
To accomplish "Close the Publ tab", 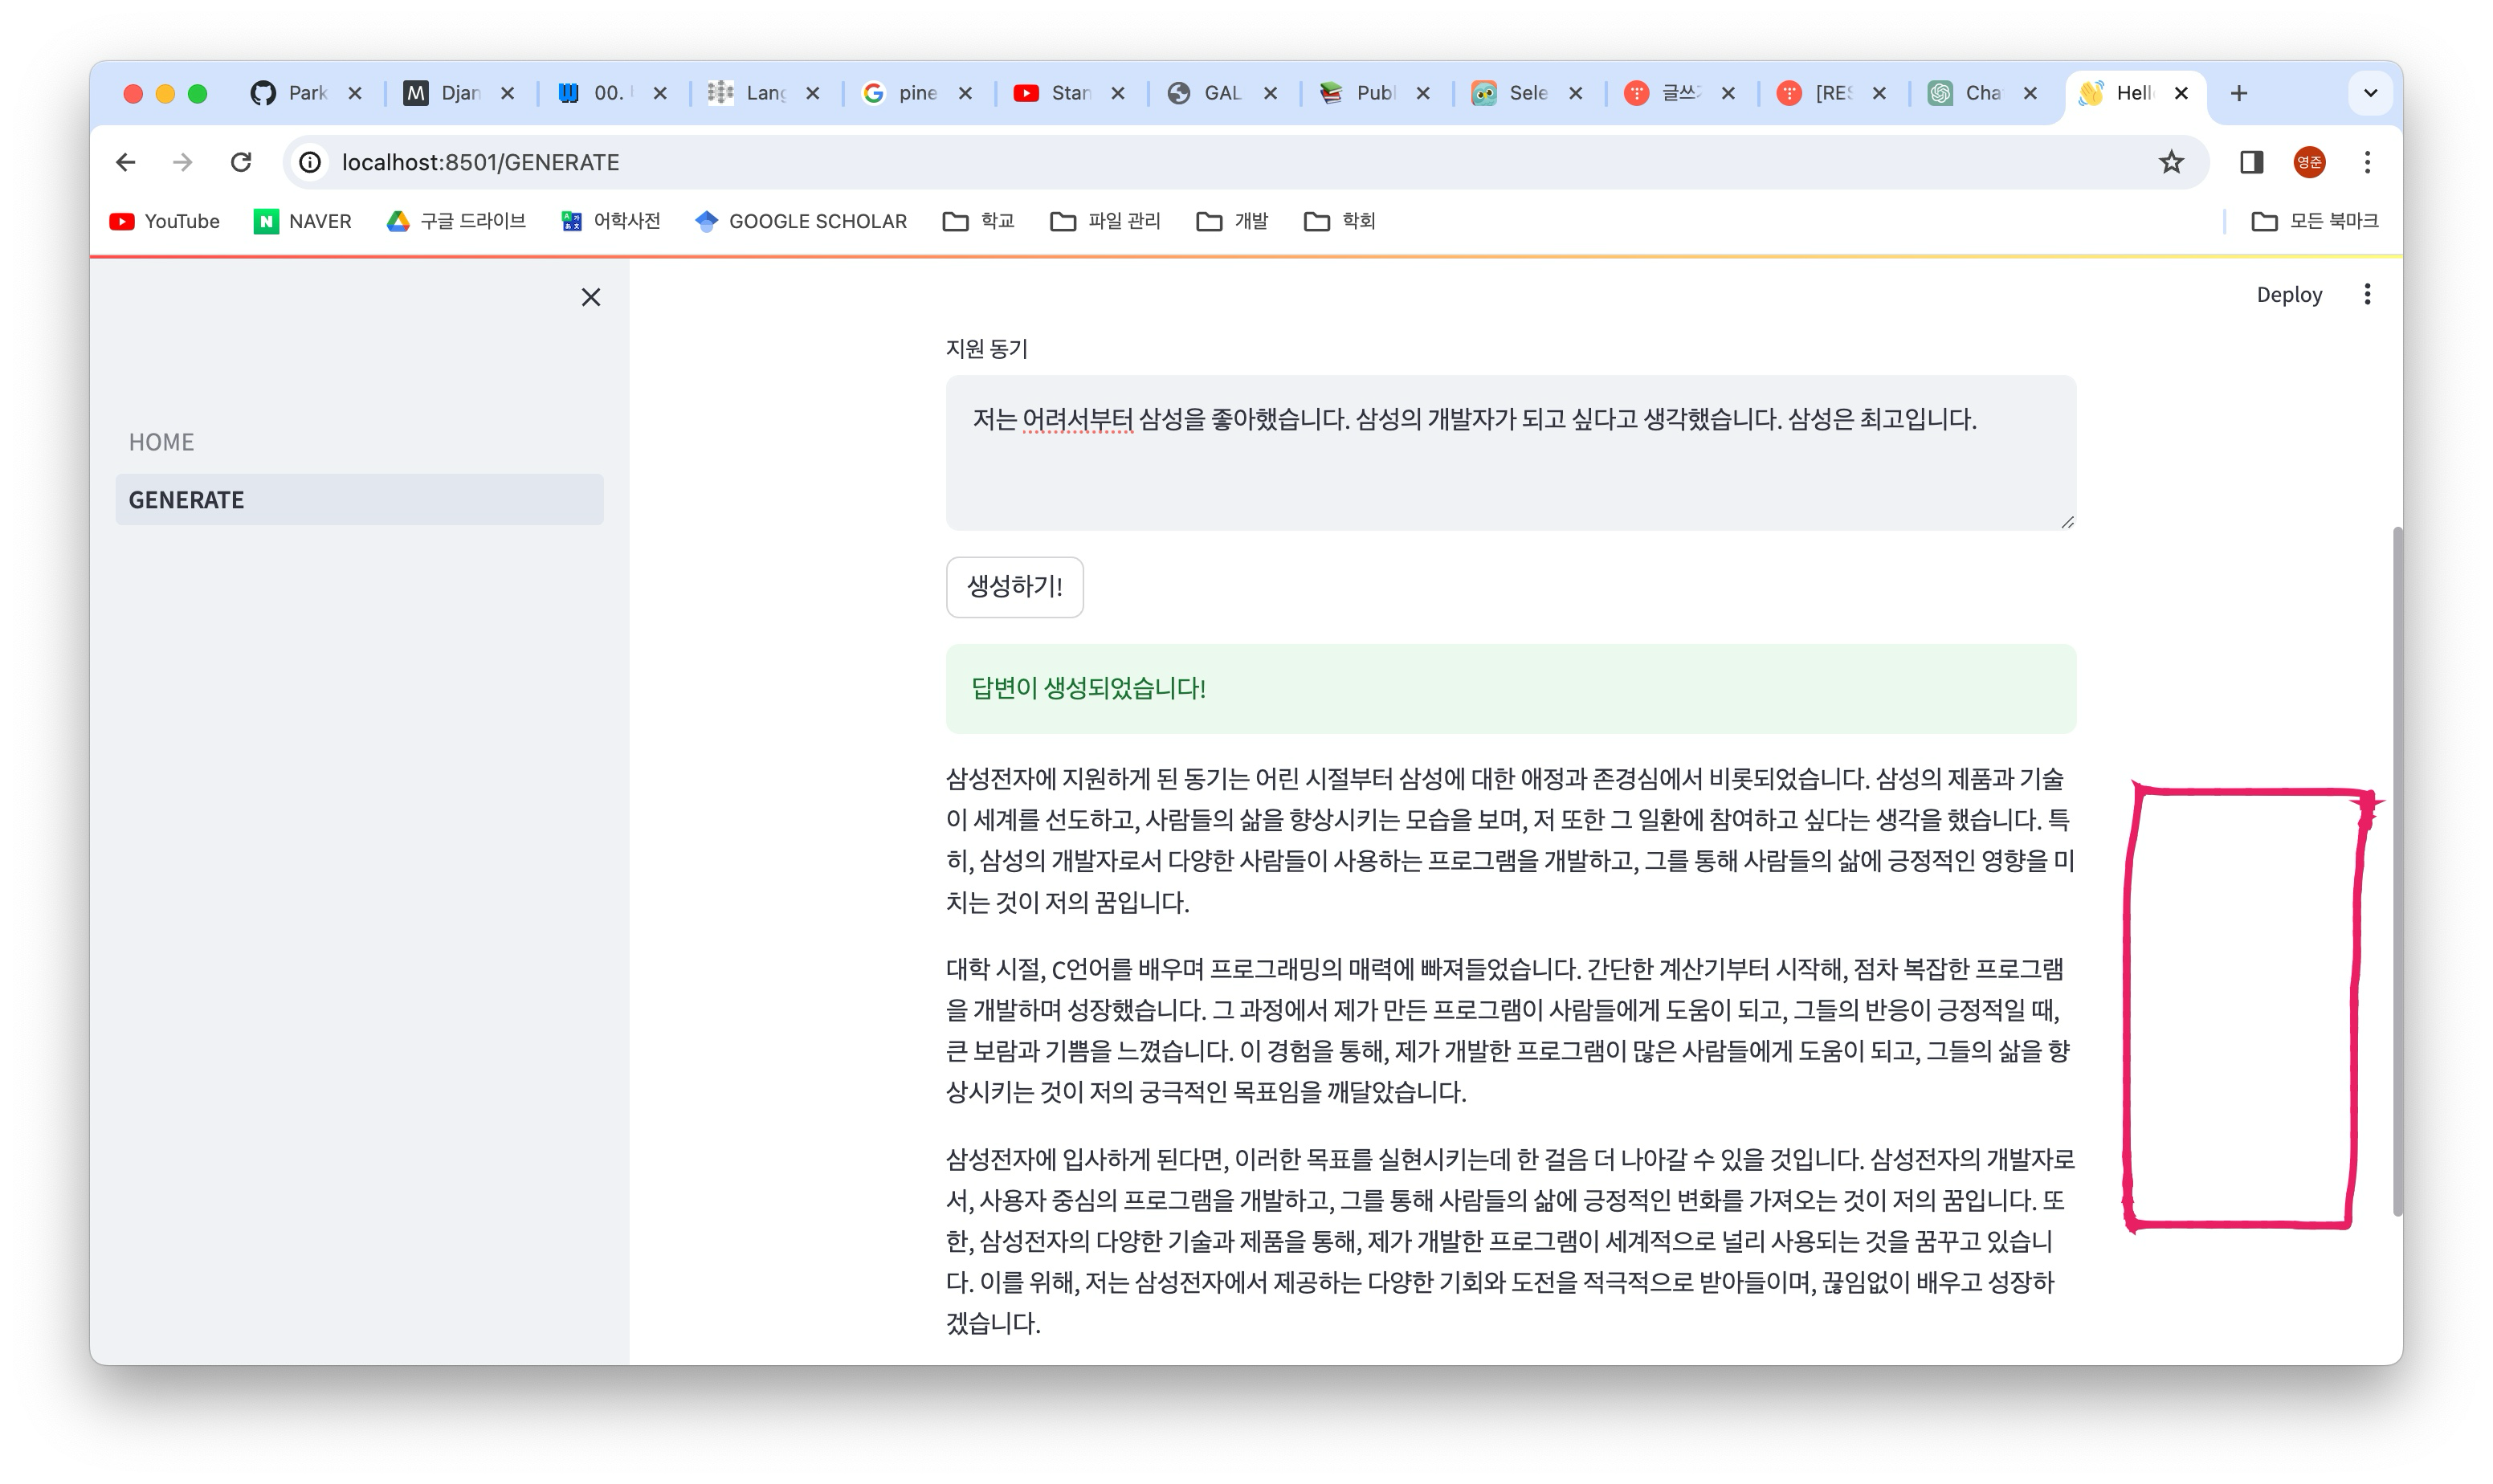I will point(1423,93).
